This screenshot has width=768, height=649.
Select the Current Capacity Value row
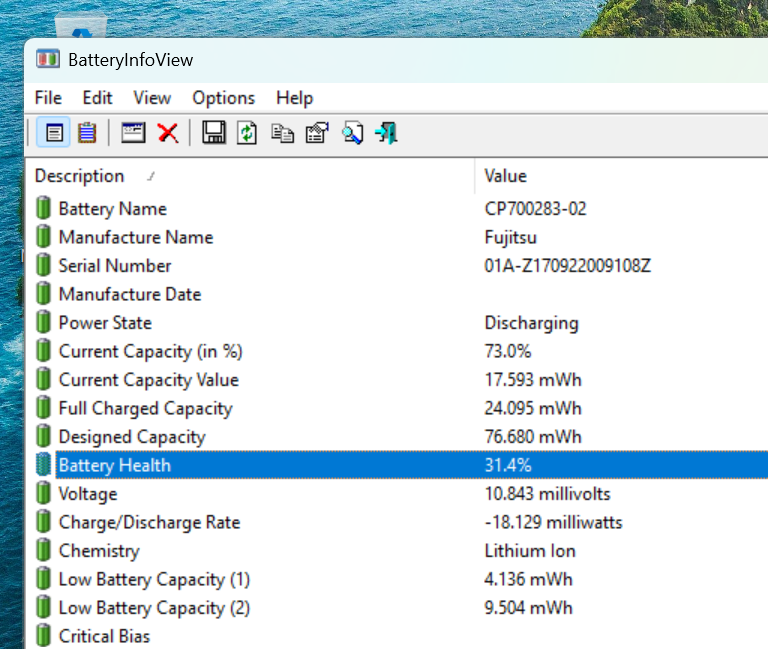[149, 380]
